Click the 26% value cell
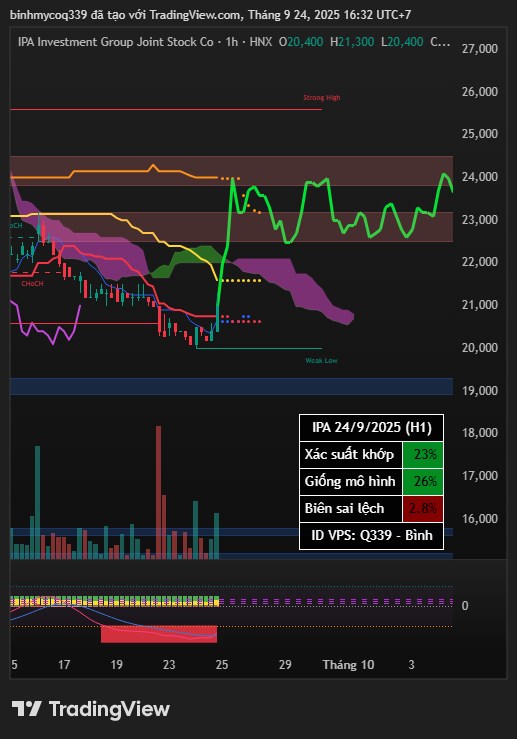The height and width of the screenshot is (739, 517). [423, 481]
